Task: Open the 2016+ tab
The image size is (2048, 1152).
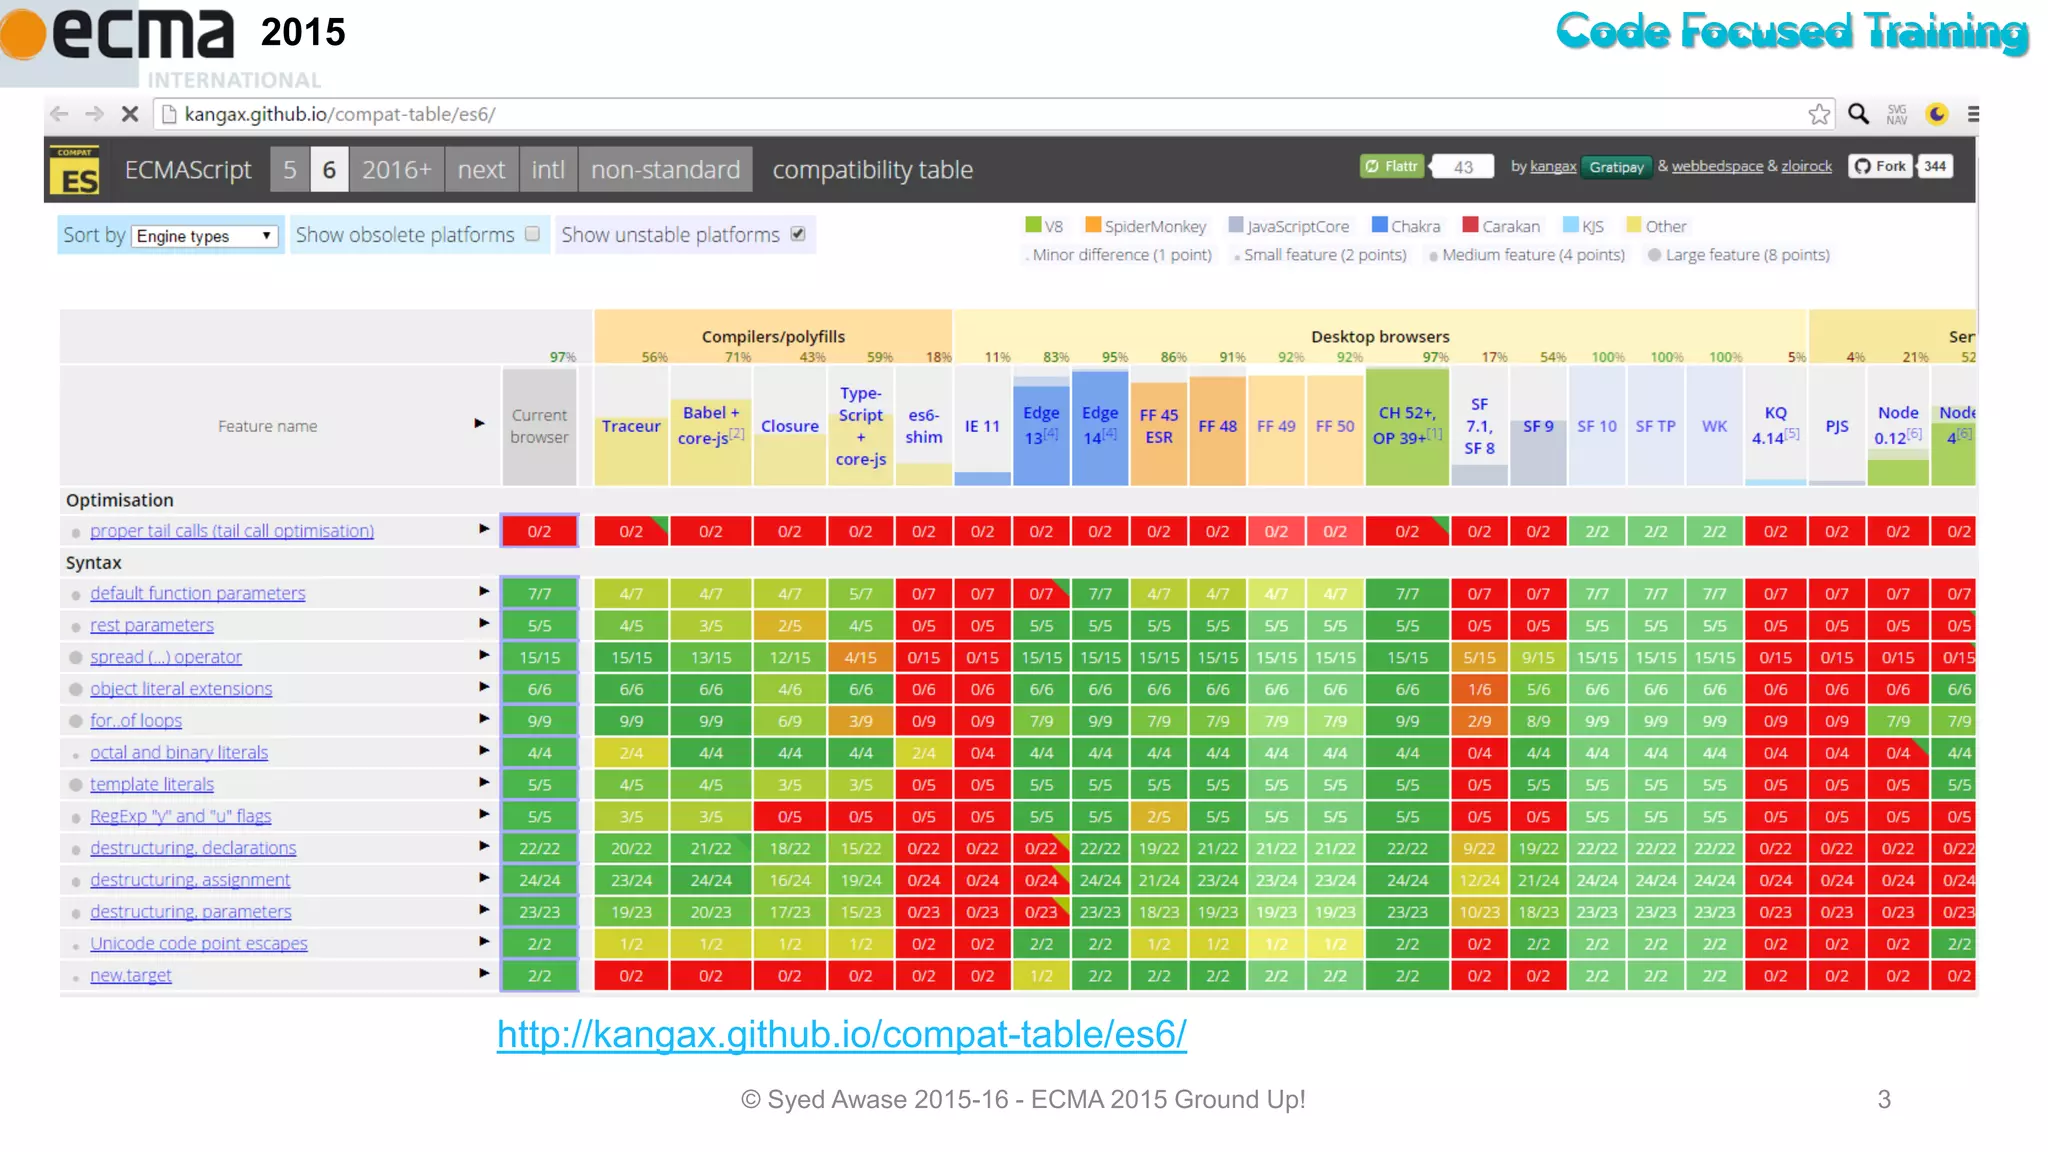Action: [397, 170]
